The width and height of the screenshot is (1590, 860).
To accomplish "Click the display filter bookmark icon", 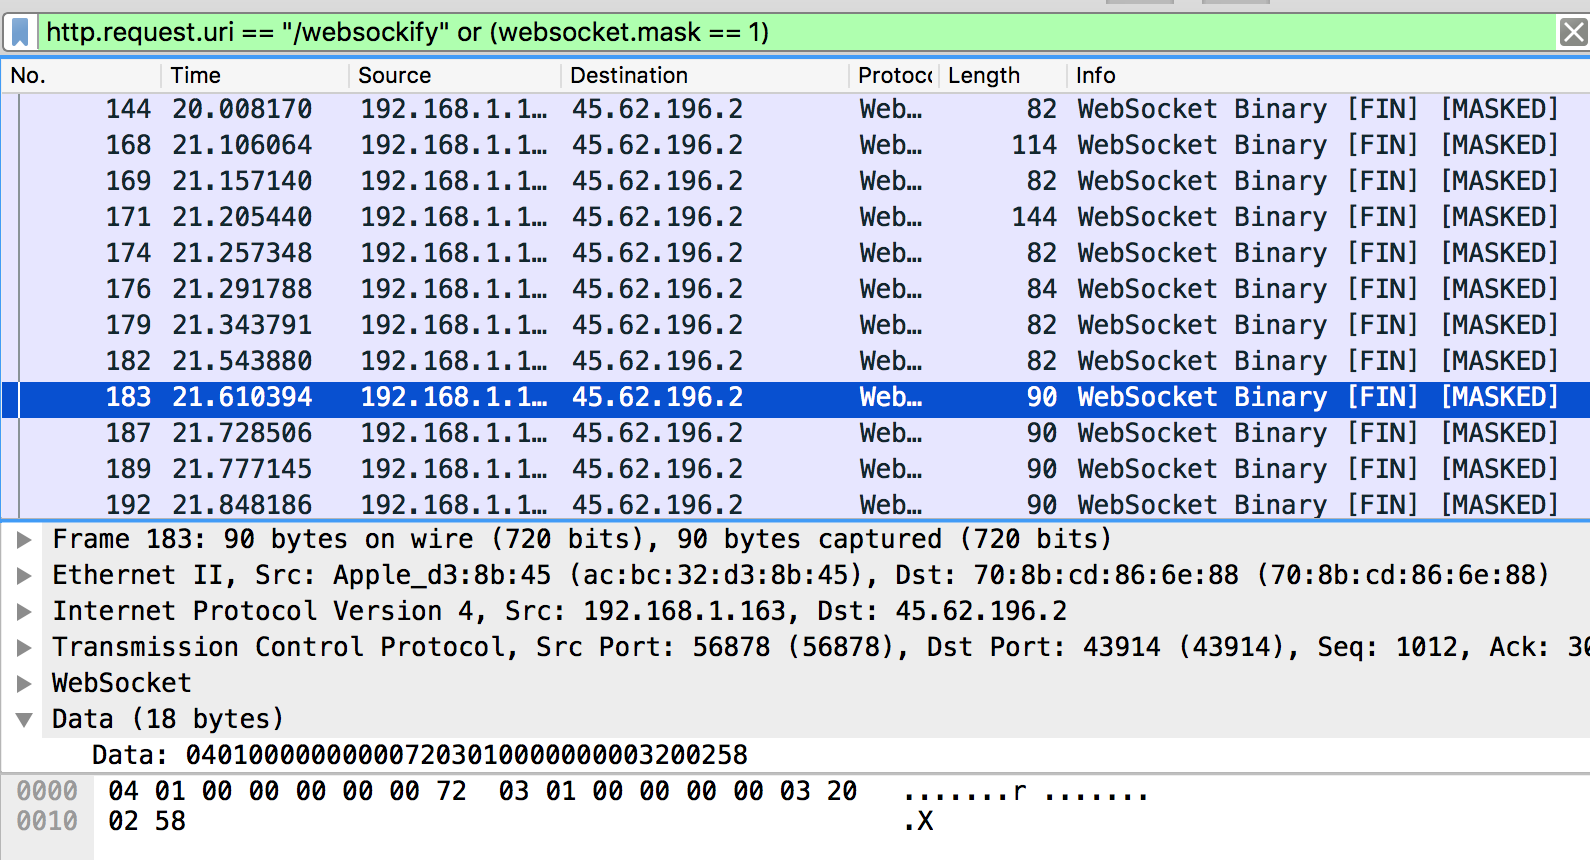I will point(20,33).
